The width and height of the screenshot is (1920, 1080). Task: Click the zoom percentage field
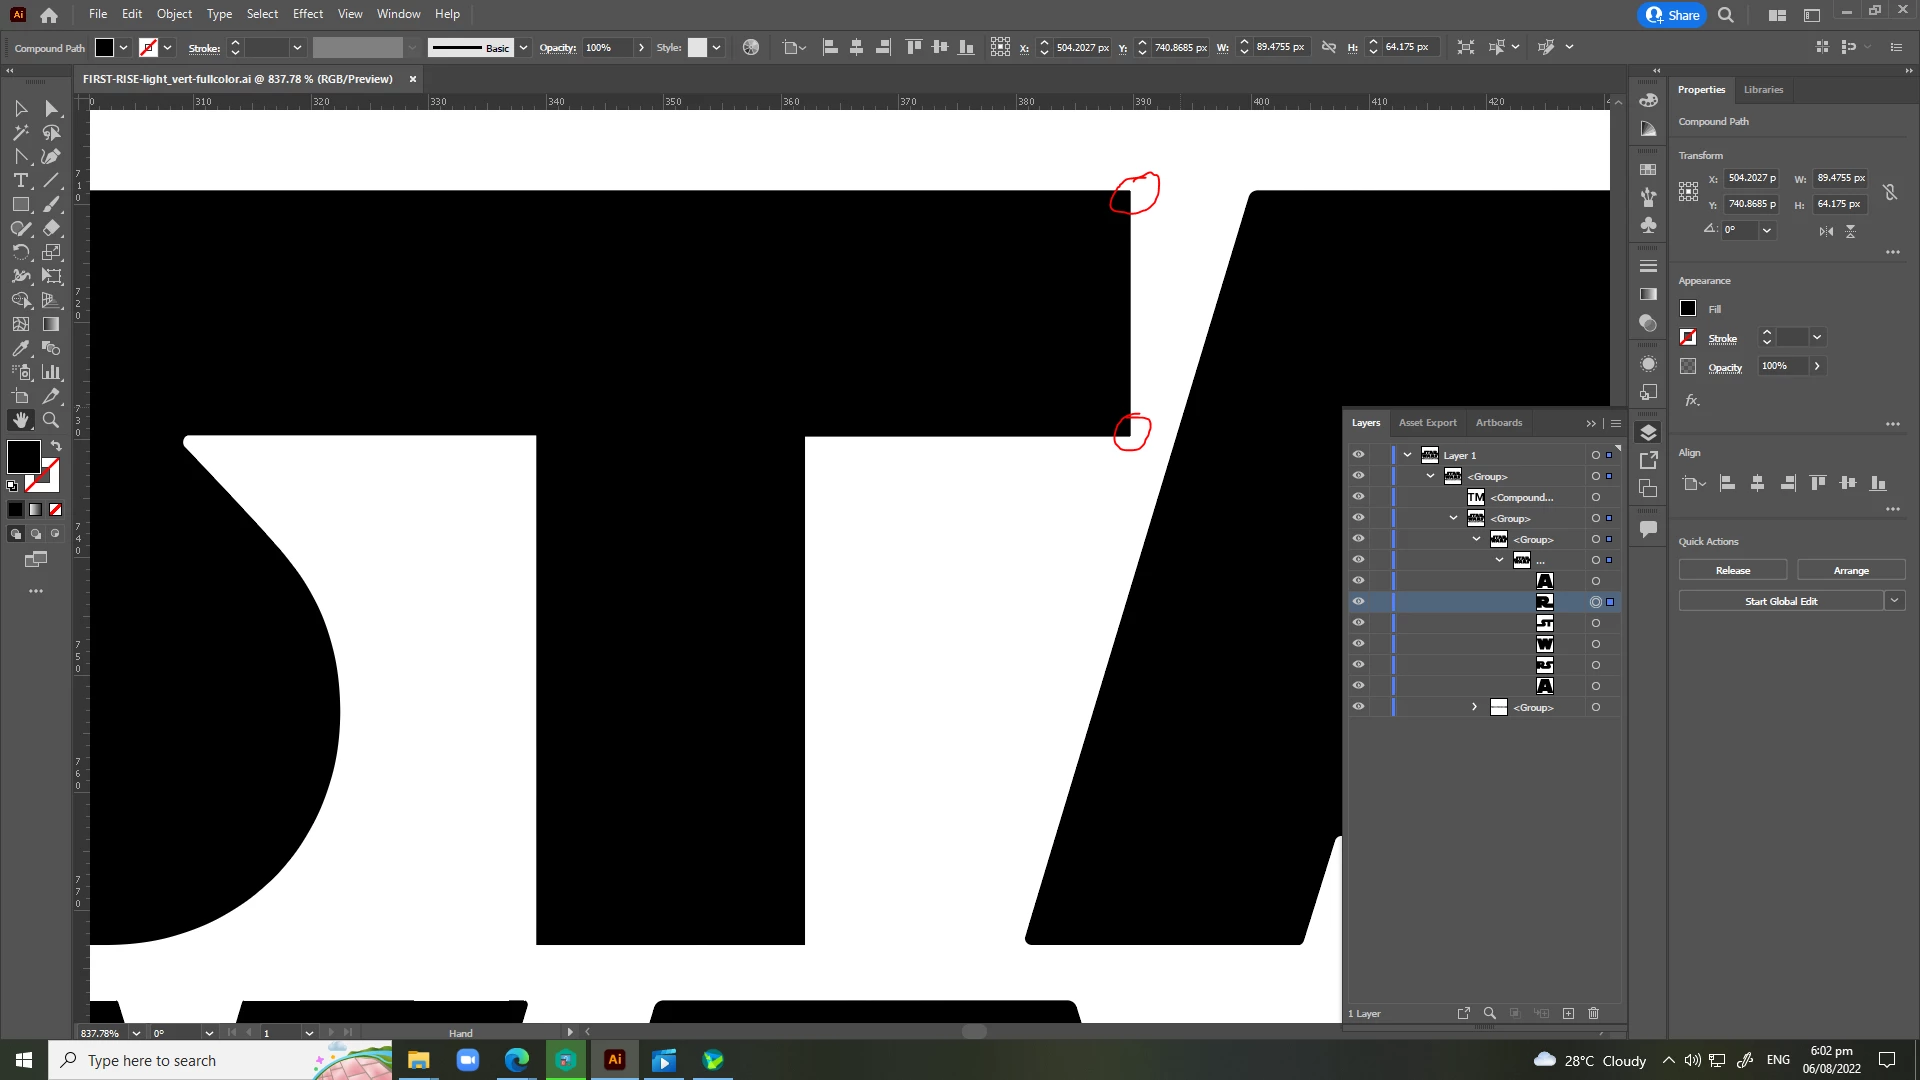point(100,1033)
